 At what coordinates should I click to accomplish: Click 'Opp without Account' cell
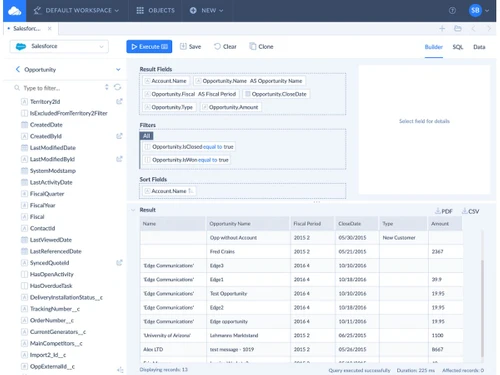(248, 238)
